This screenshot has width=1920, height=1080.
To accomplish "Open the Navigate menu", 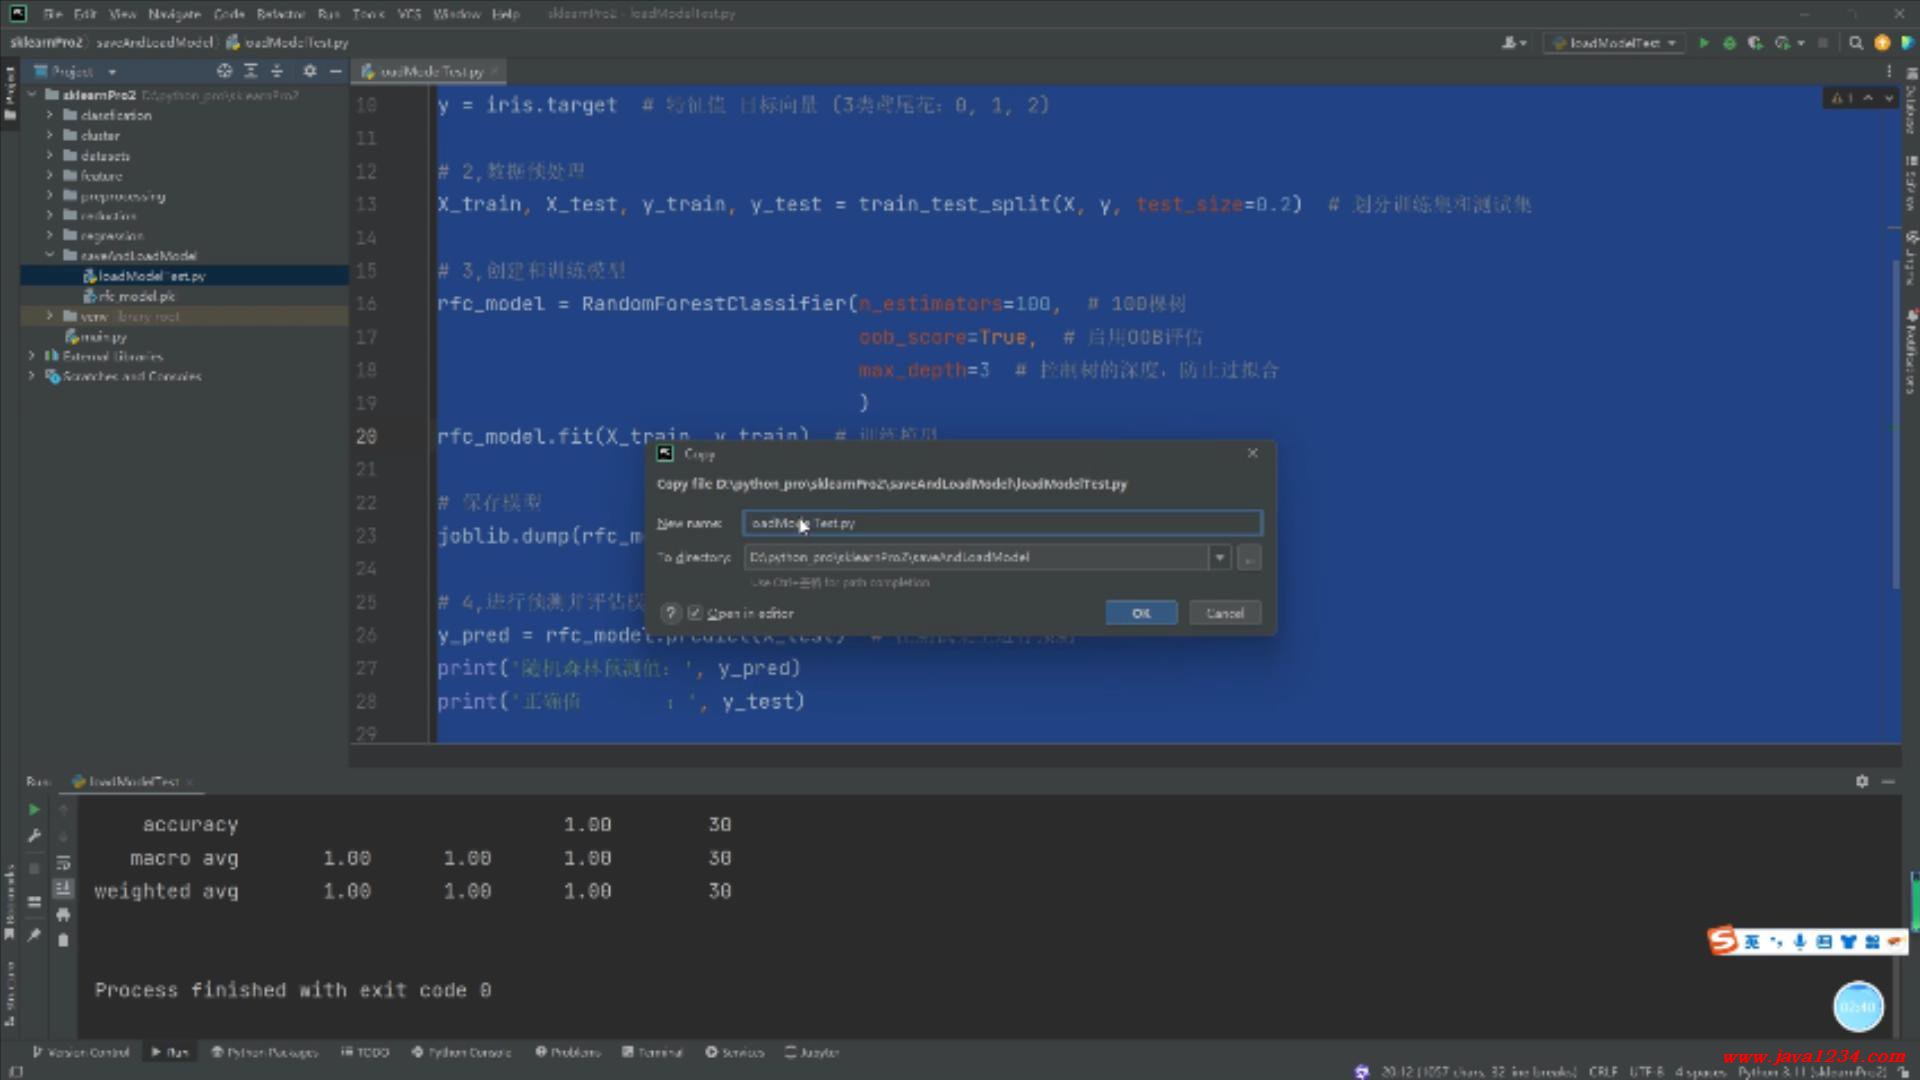I will [x=174, y=14].
